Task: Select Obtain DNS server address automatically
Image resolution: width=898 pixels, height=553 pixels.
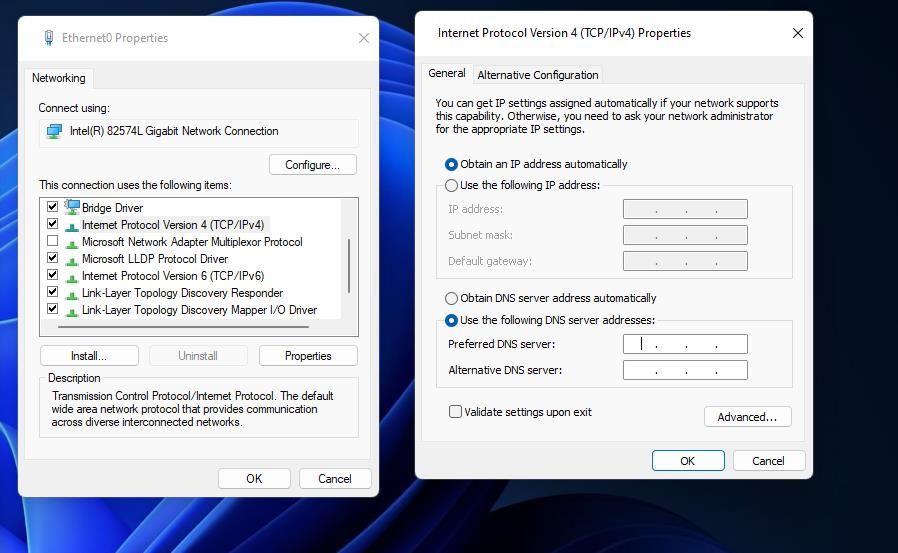Action: (x=451, y=298)
